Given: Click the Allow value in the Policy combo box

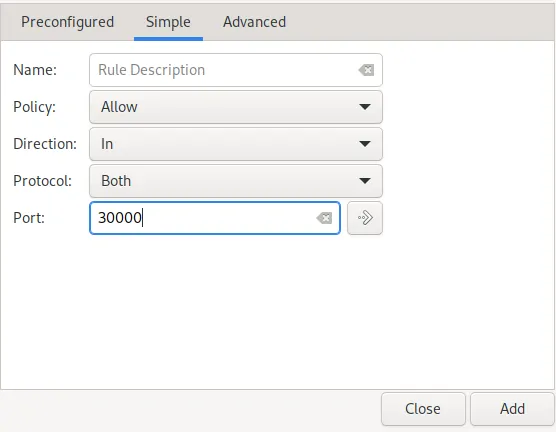Looking at the screenshot, I should click(x=119, y=107).
